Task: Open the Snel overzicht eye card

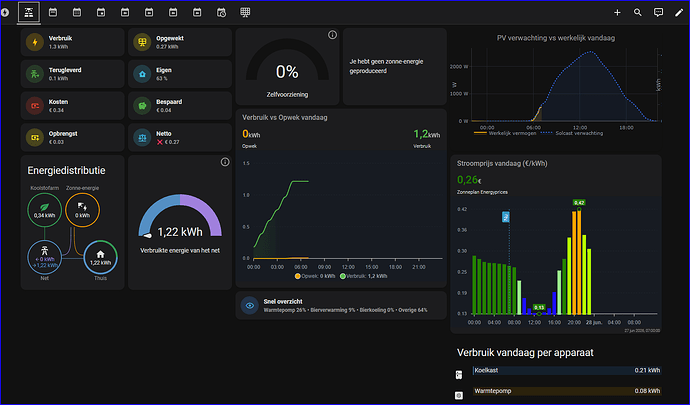Action: (x=341, y=305)
